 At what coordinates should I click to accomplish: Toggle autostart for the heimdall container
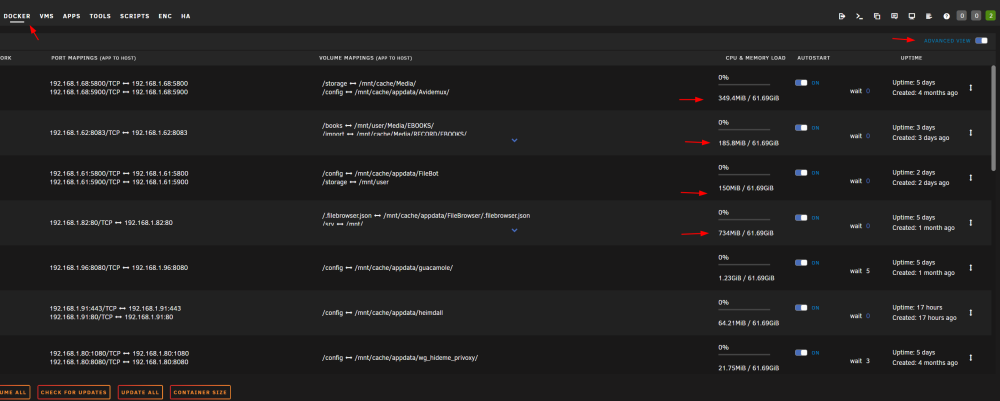(801, 307)
